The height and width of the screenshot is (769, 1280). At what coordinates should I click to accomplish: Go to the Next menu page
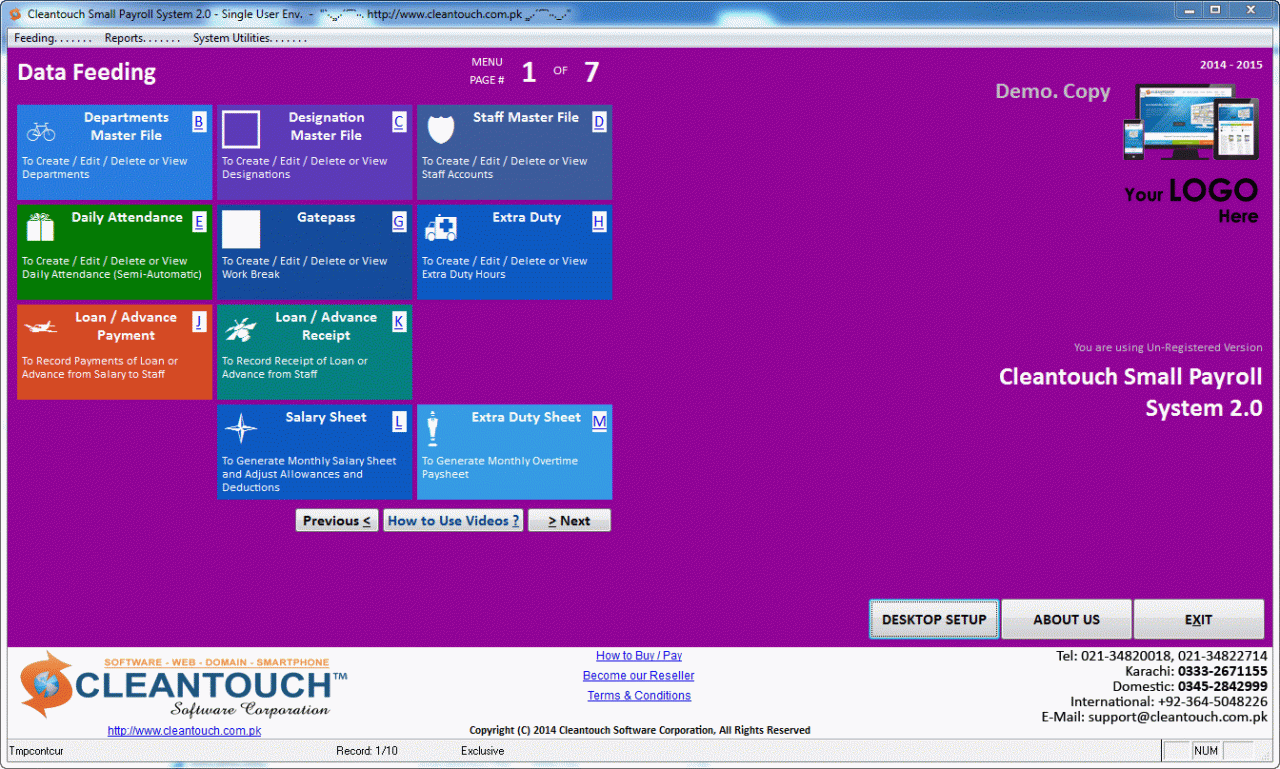coord(569,520)
